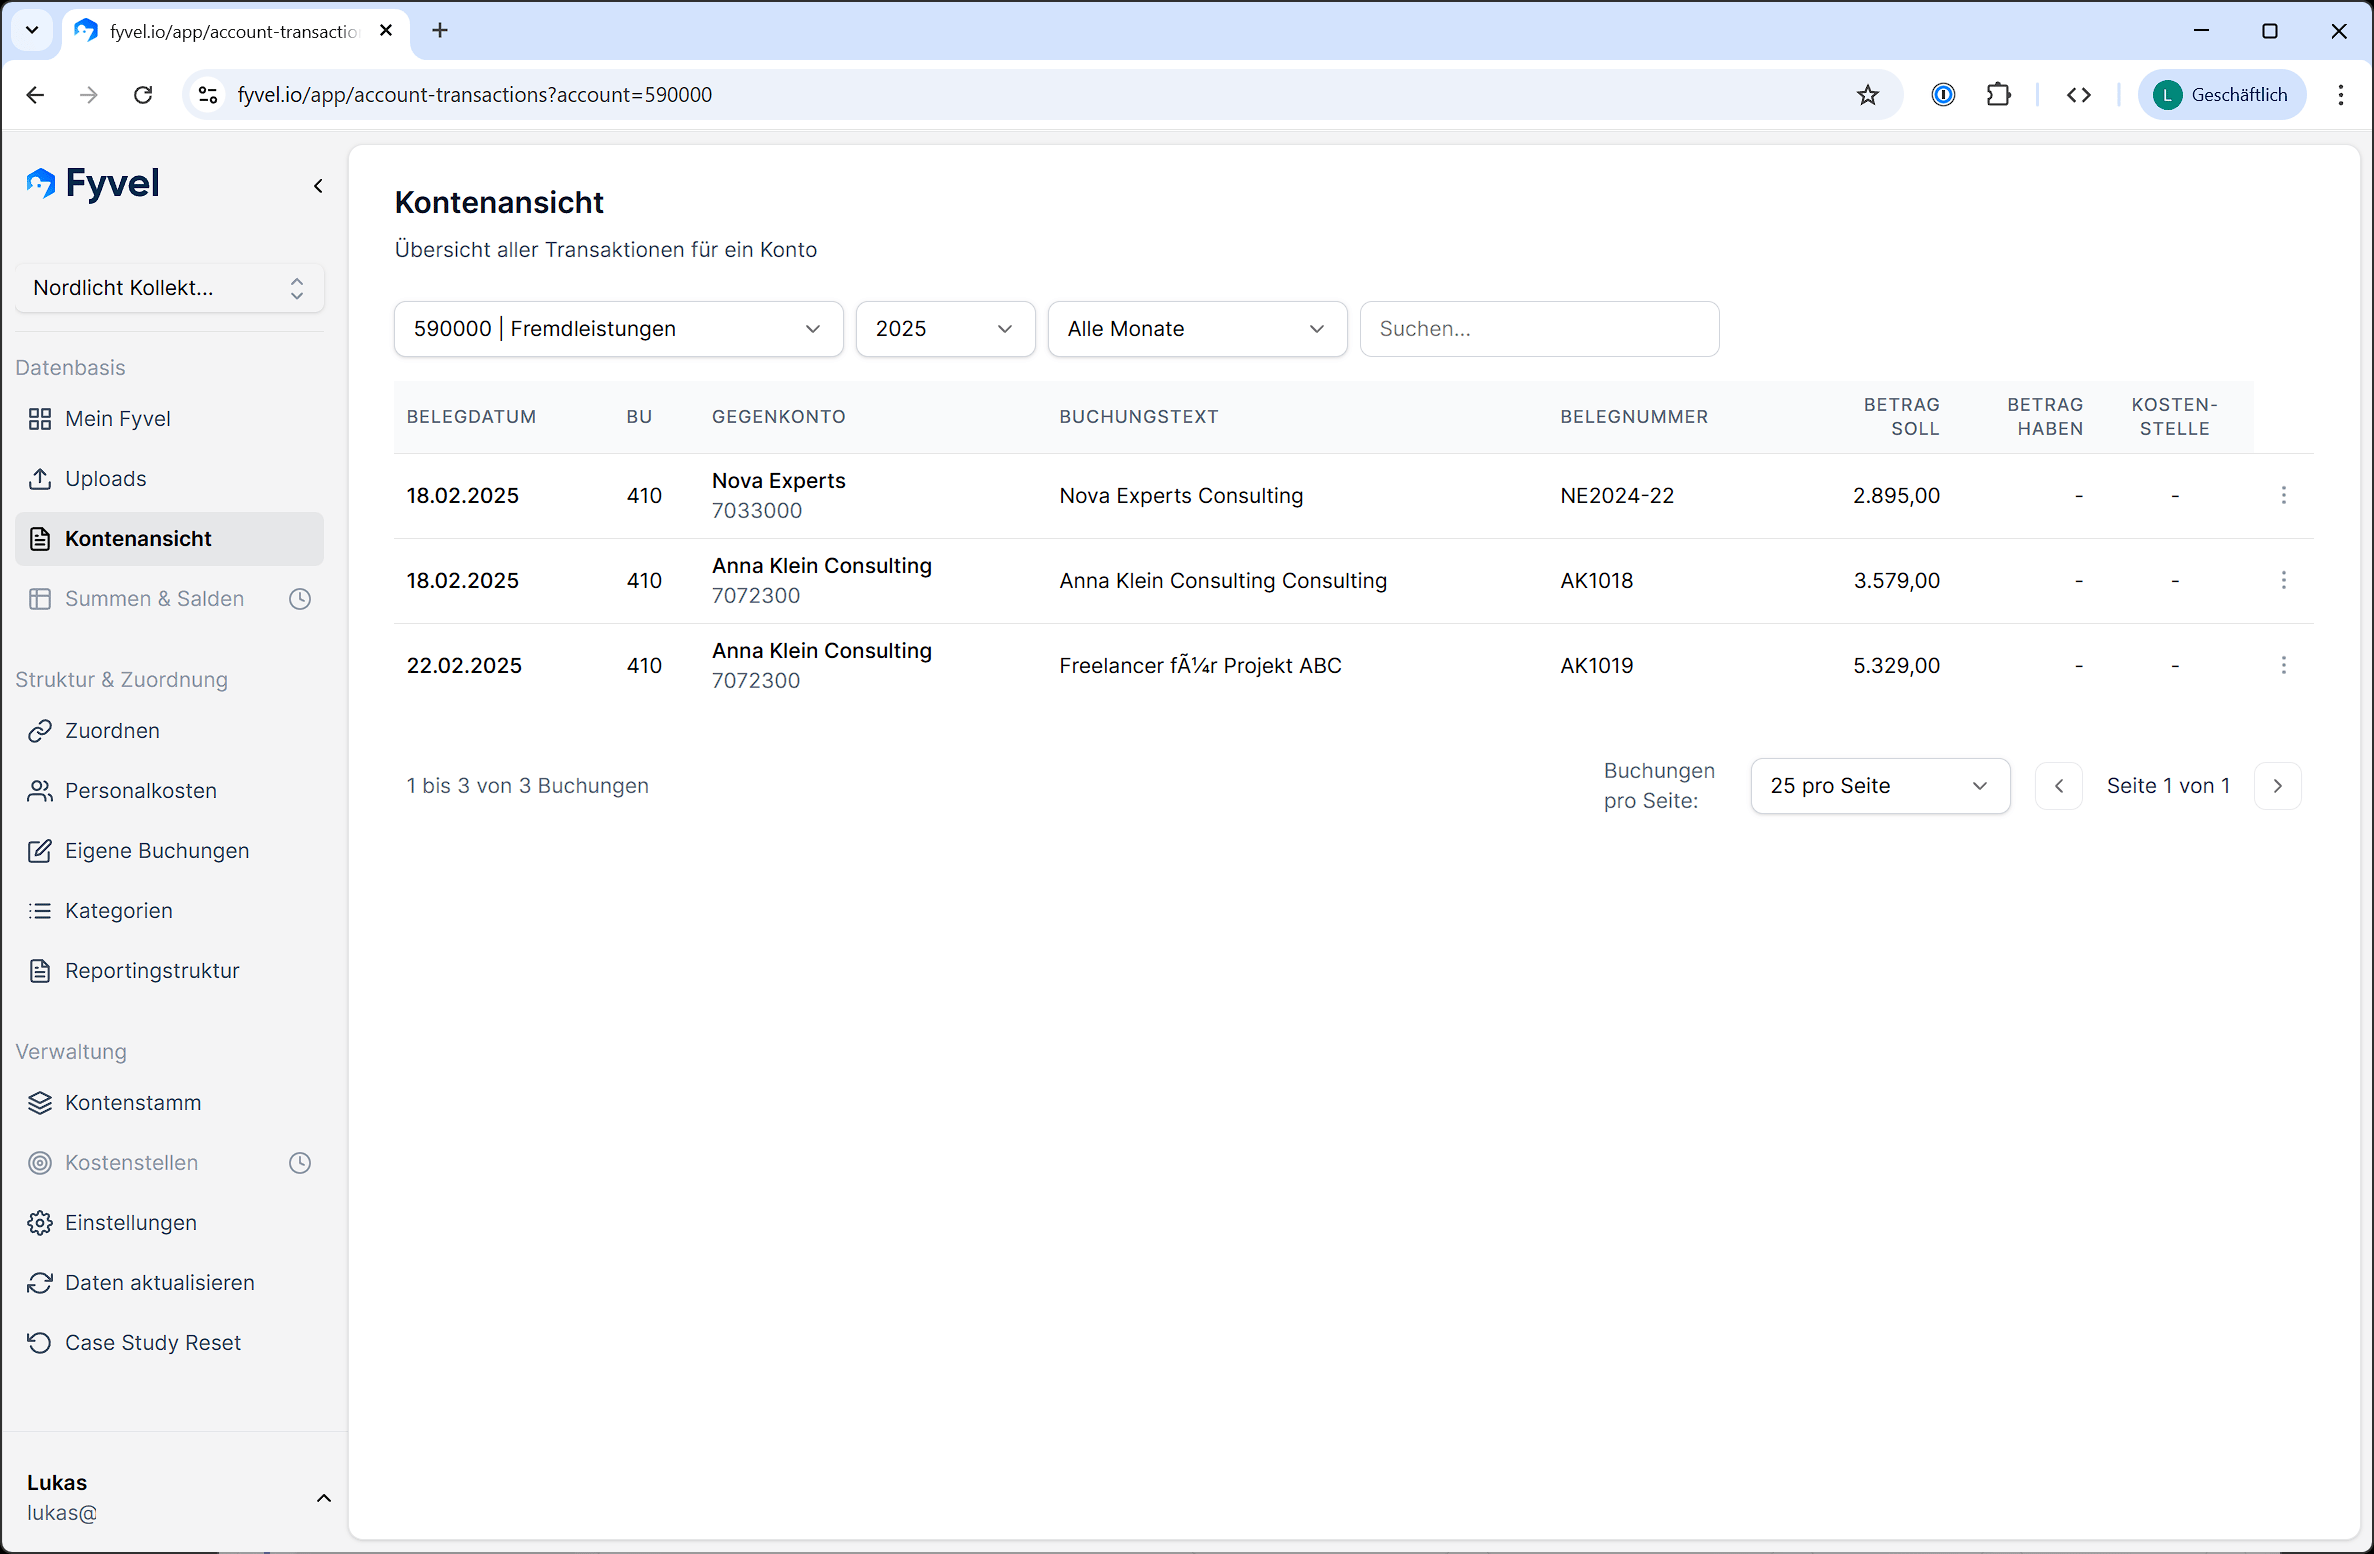Click the BETRAG SOLL column header
The image size is (2374, 1554).
(1901, 417)
